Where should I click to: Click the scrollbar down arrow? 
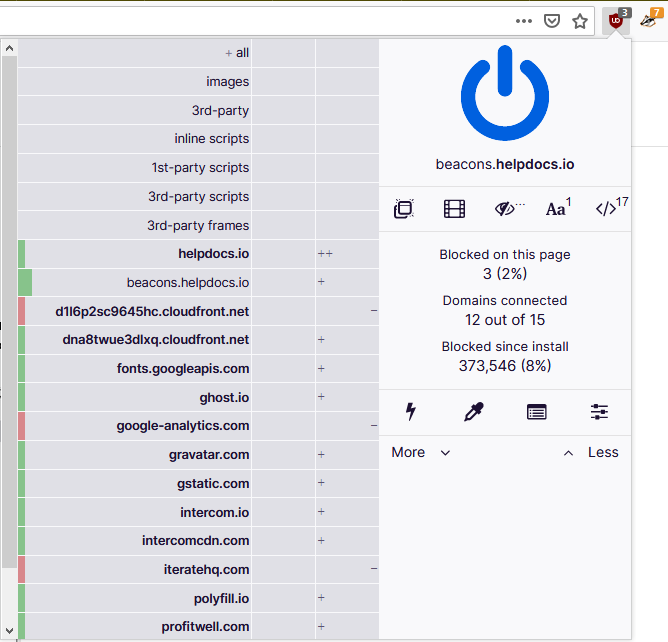[x=9, y=630]
